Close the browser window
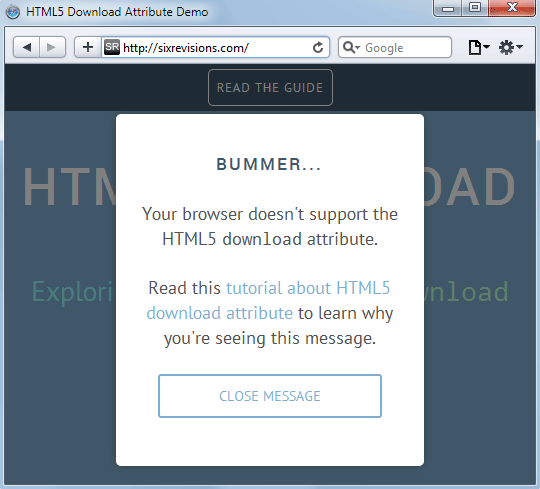Screen dimensions: 540x489 point(512,8)
